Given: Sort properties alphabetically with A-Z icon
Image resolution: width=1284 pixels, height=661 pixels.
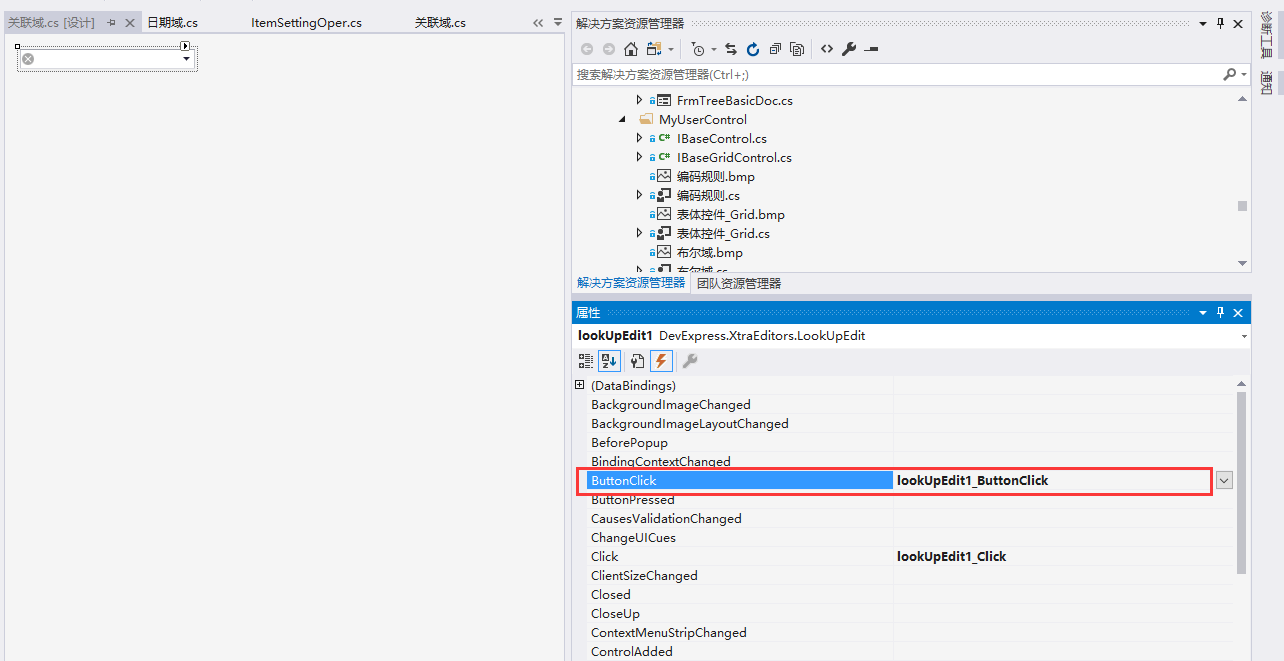Looking at the screenshot, I should (609, 361).
